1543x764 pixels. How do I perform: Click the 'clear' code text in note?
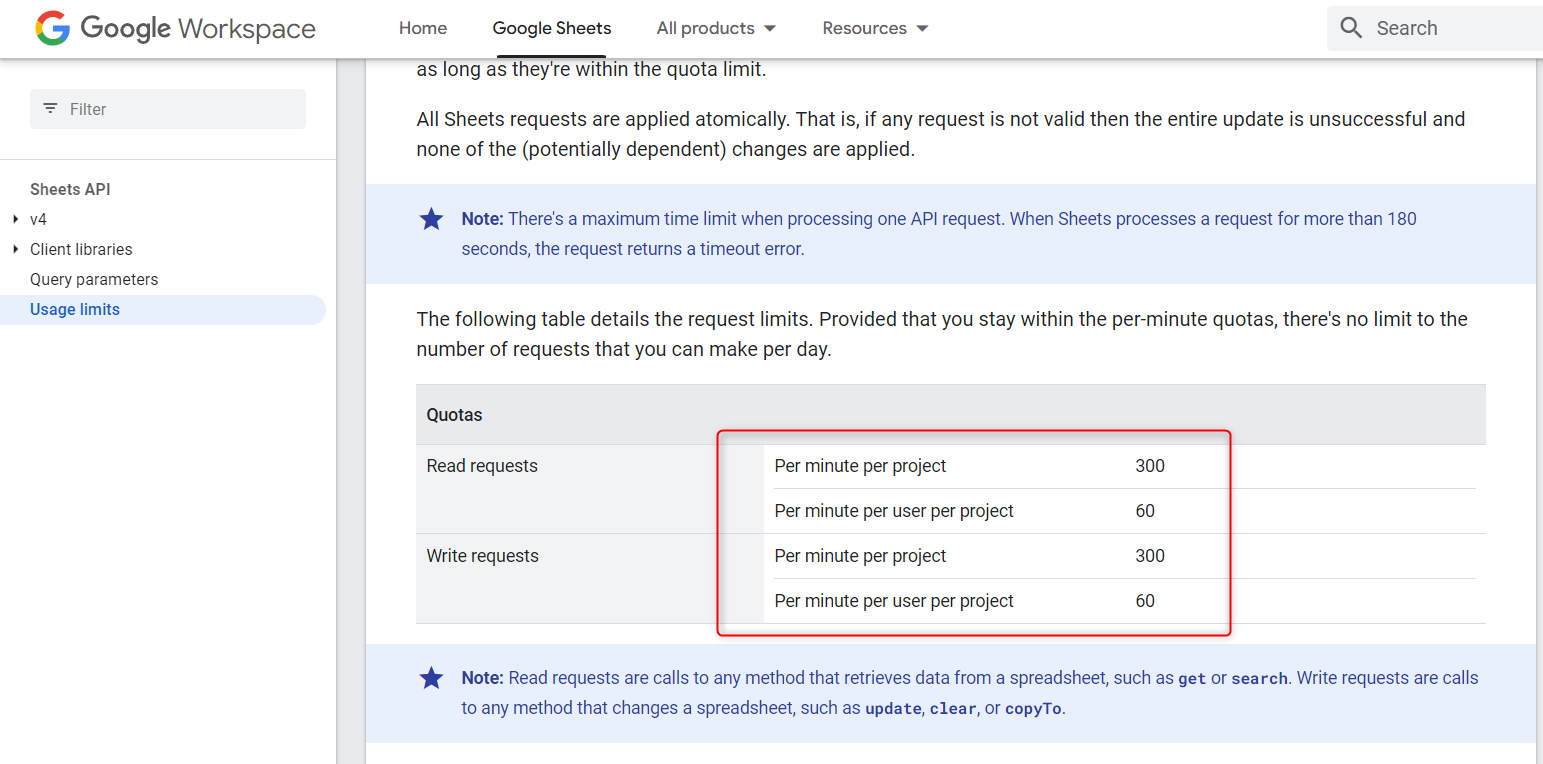coord(953,709)
